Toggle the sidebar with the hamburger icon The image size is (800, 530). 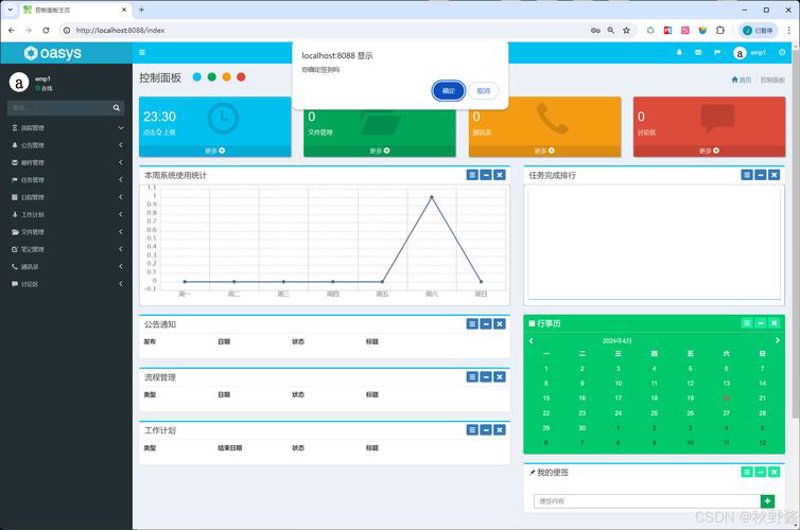click(x=142, y=53)
